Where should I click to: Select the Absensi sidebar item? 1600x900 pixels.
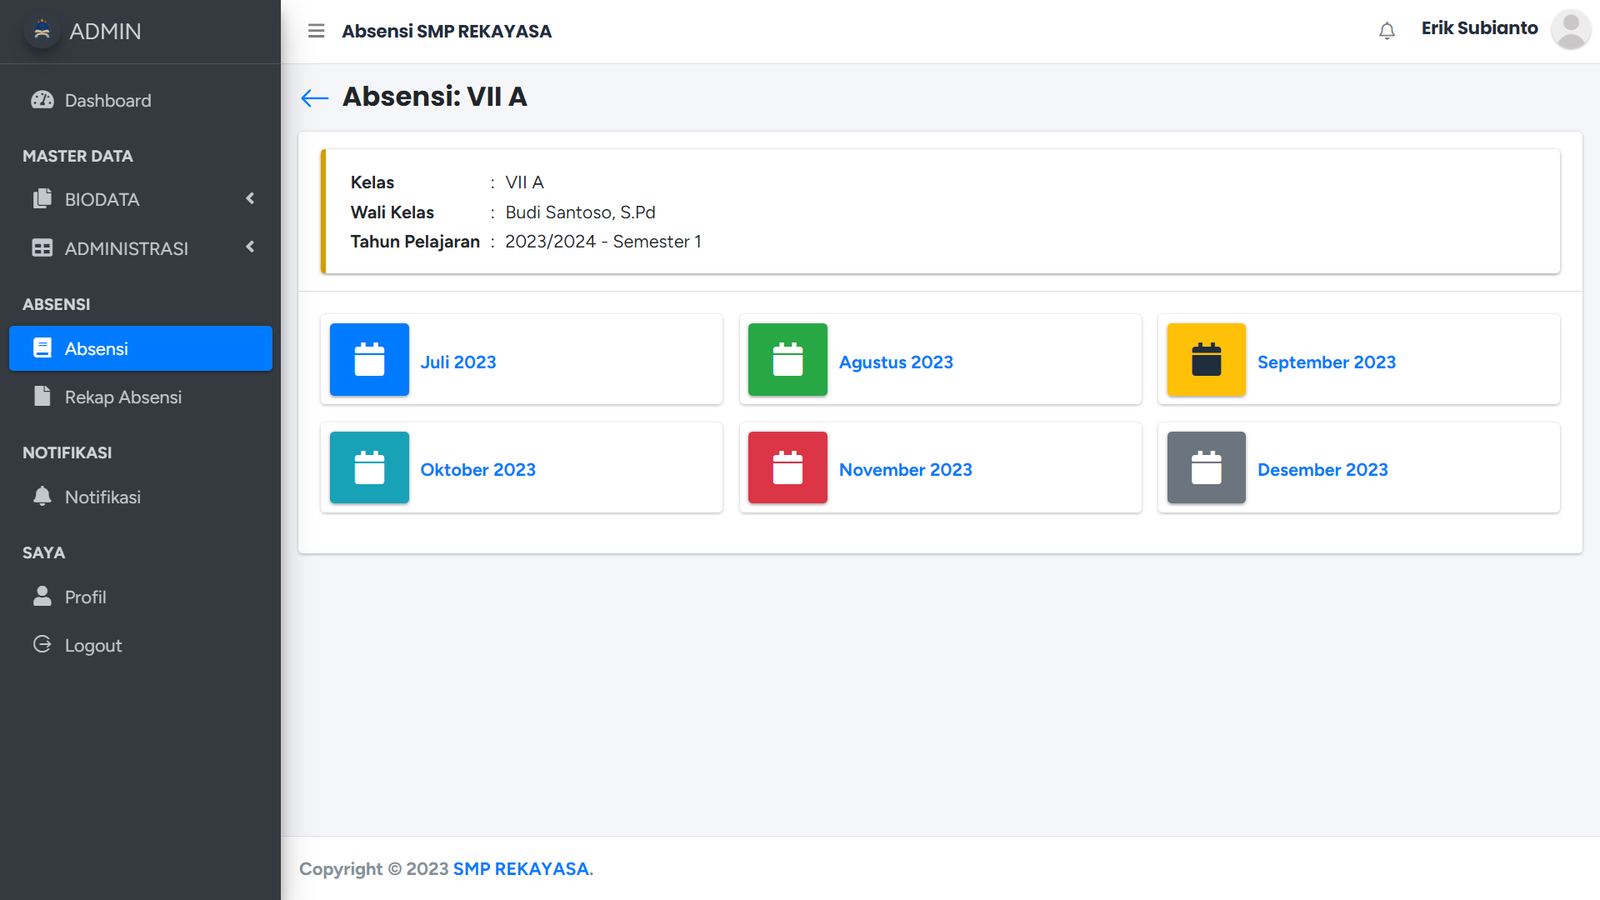pos(140,348)
